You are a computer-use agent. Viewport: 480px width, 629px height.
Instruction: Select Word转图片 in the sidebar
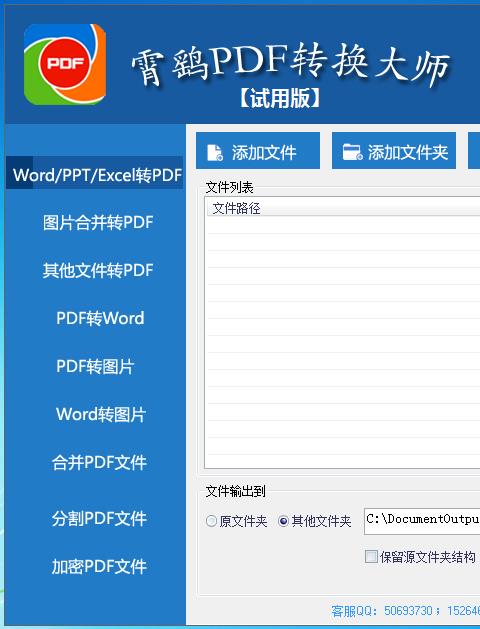(x=101, y=414)
